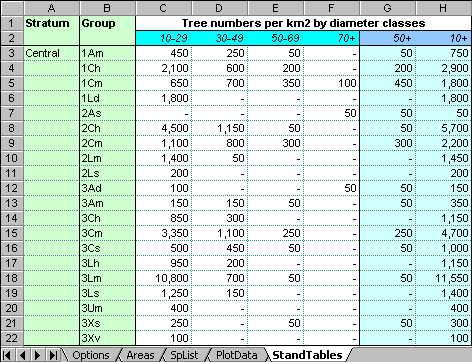Image resolution: width=472 pixels, height=362 pixels.
Task: Click the select-all corner box
Action: click(12, 8)
